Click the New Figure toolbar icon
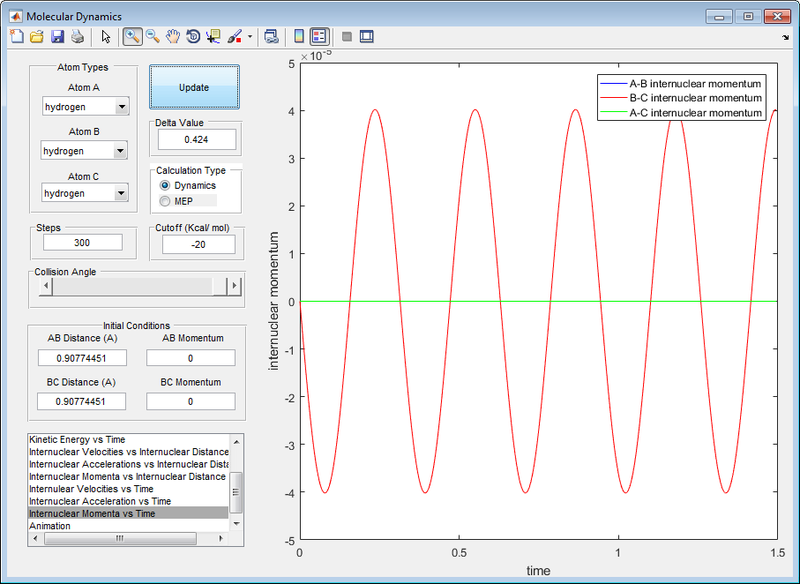 pyautogui.click(x=16, y=37)
